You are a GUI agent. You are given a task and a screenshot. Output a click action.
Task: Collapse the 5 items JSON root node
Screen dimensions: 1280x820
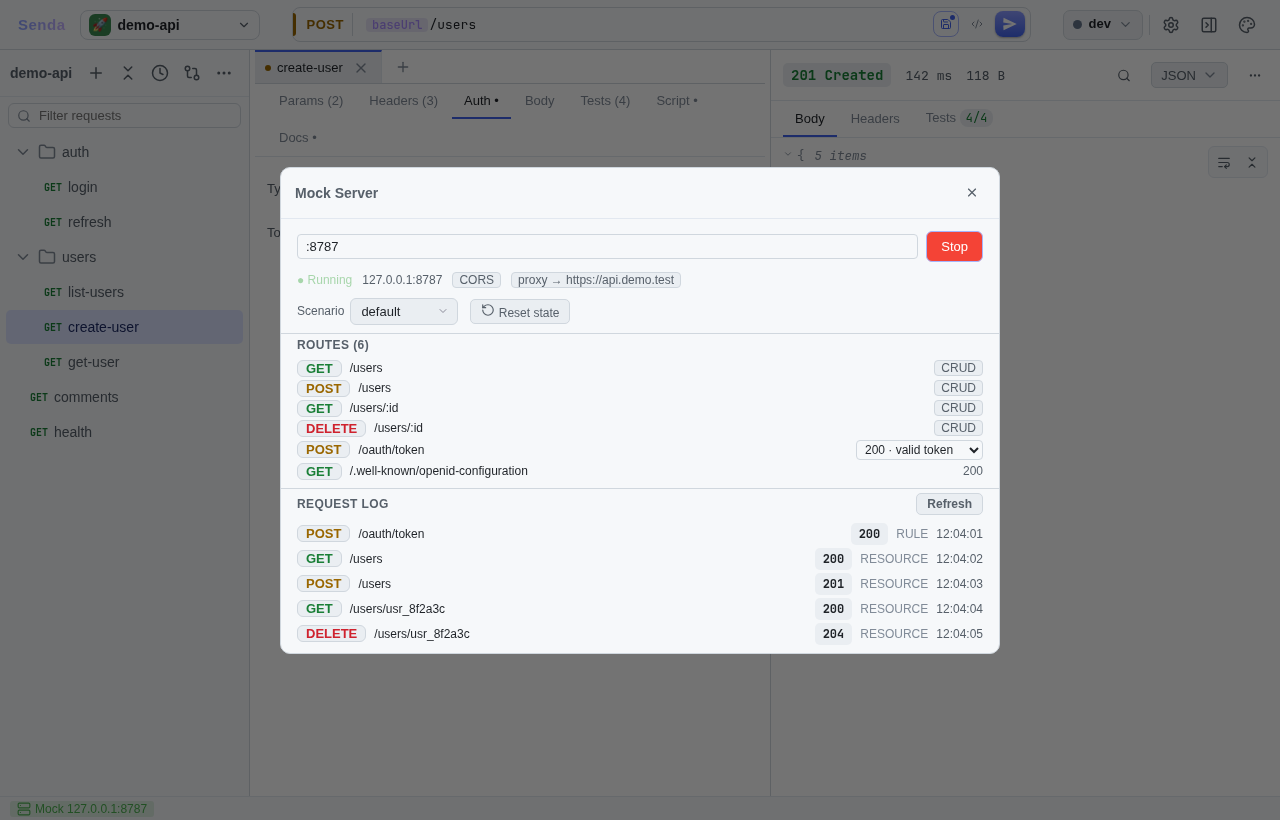(788, 155)
